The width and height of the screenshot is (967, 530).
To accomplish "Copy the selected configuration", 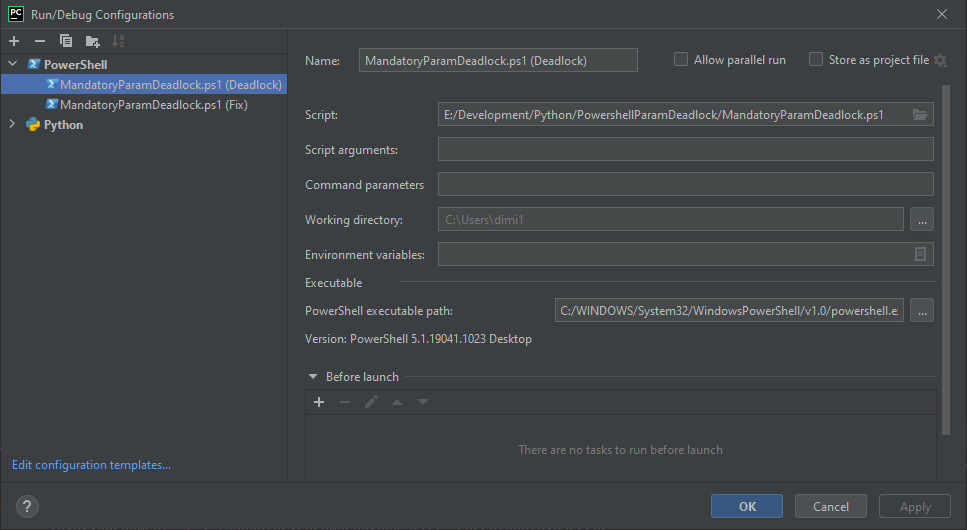I will point(66,41).
